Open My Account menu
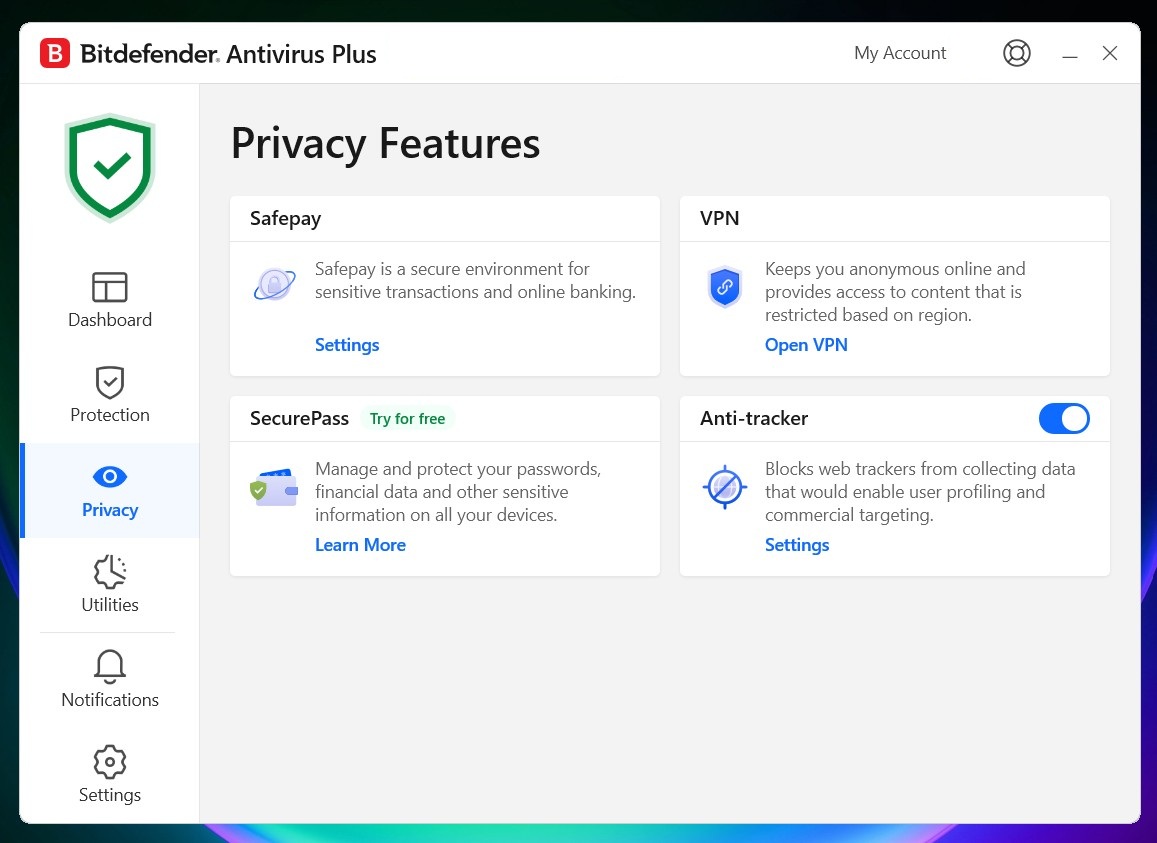The width and height of the screenshot is (1157, 843). pyautogui.click(x=899, y=53)
